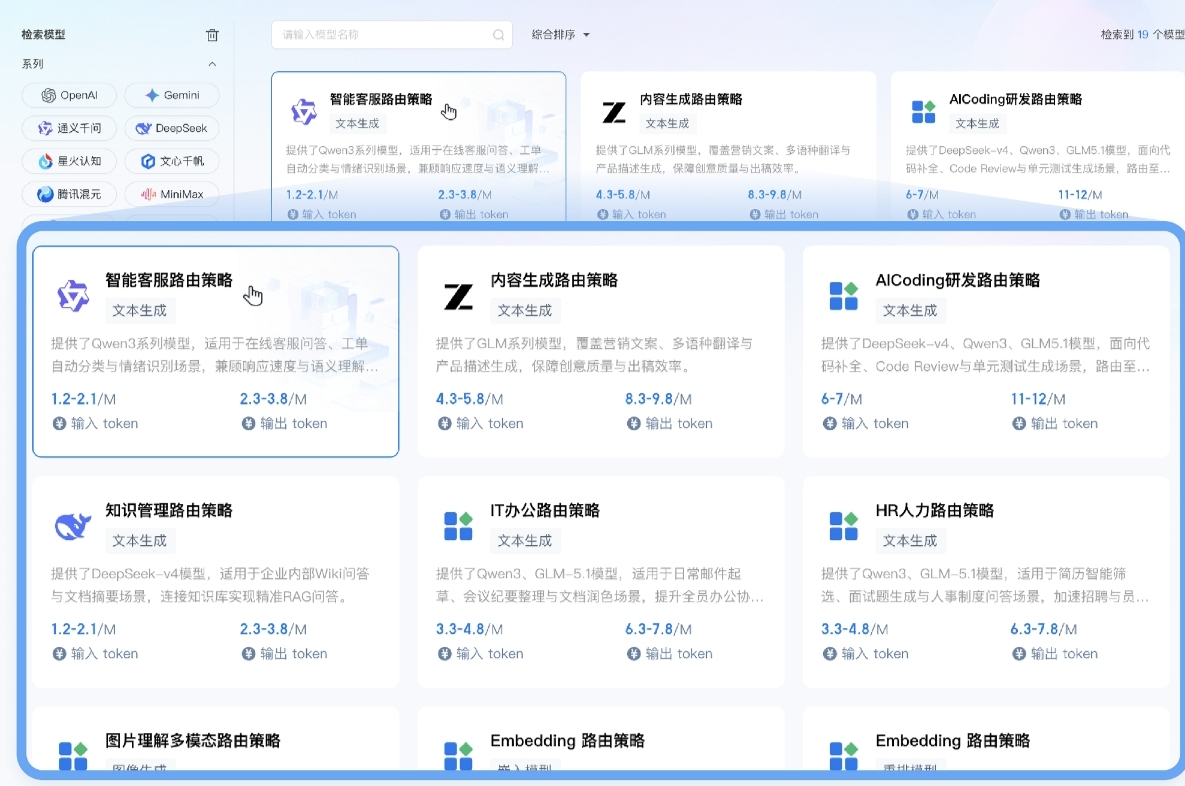The width and height of the screenshot is (1185, 786).
Task: Collapse the 系列 filter section
Action: [x=212, y=64]
